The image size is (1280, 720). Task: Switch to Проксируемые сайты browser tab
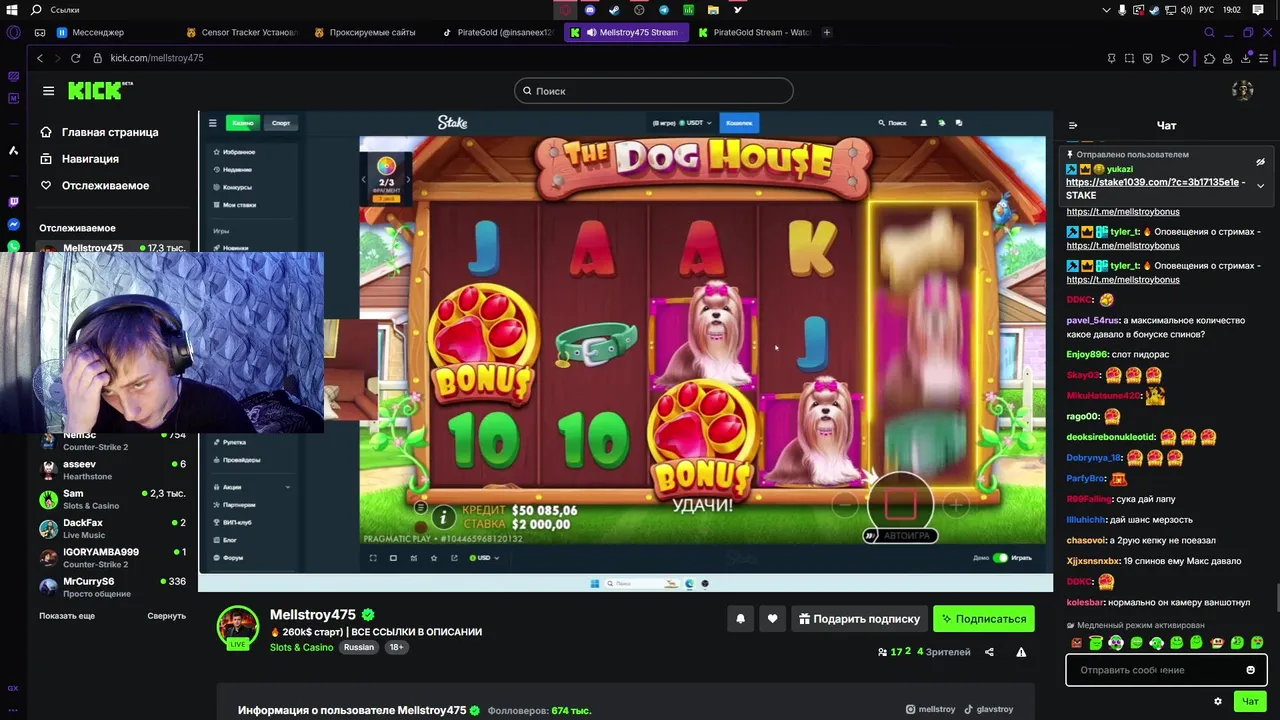(x=365, y=32)
